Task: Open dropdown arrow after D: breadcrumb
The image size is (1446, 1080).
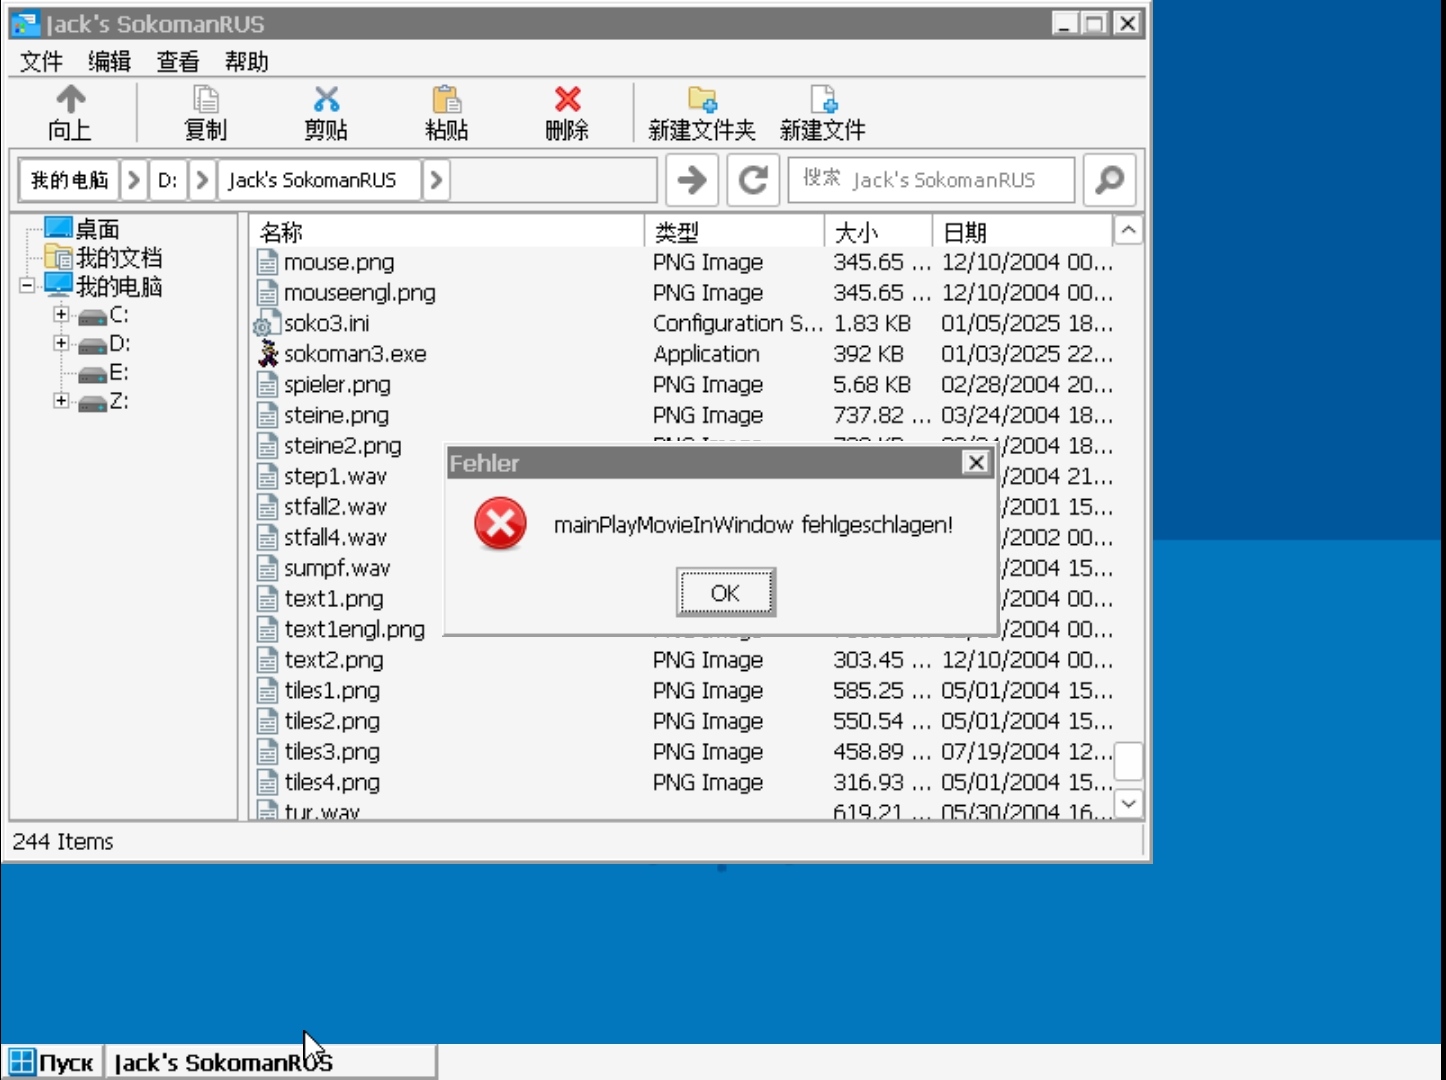Action: [x=202, y=180]
